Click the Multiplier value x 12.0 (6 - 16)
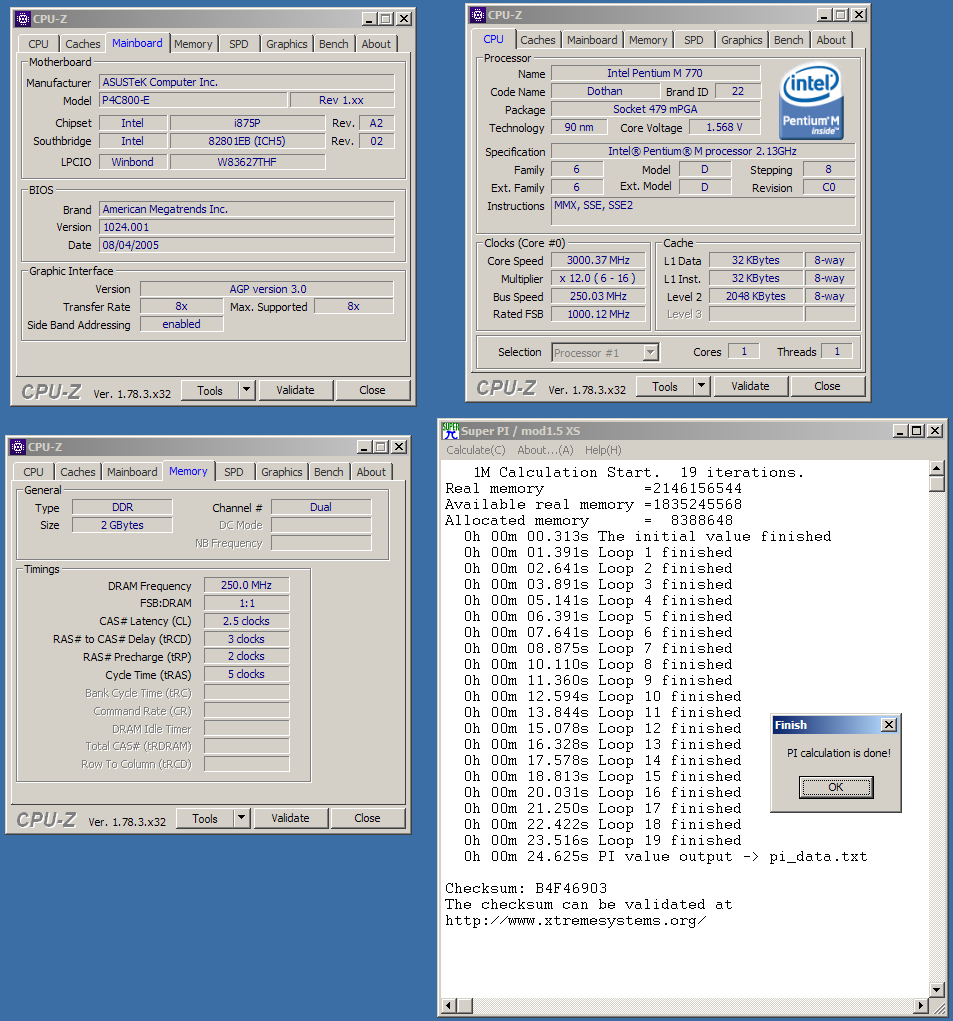The image size is (953, 1021). (x=598, y=278)
